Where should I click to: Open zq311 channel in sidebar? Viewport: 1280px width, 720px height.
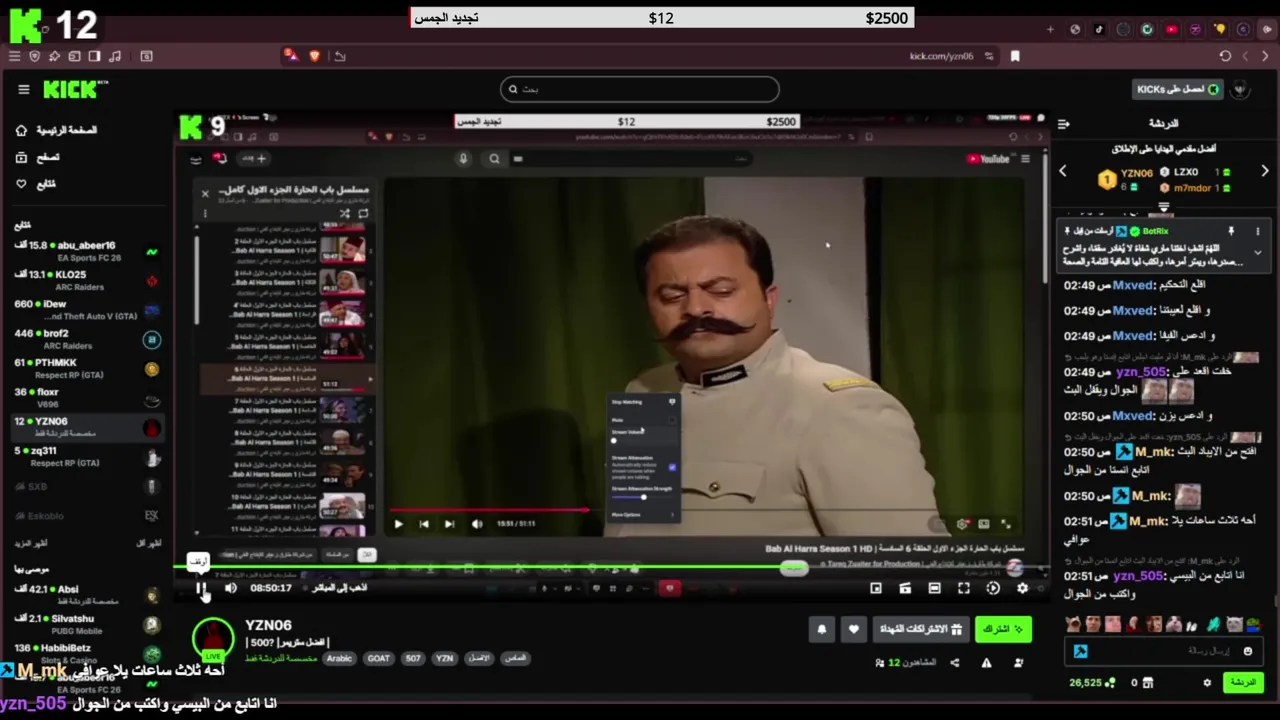point(87,456)
